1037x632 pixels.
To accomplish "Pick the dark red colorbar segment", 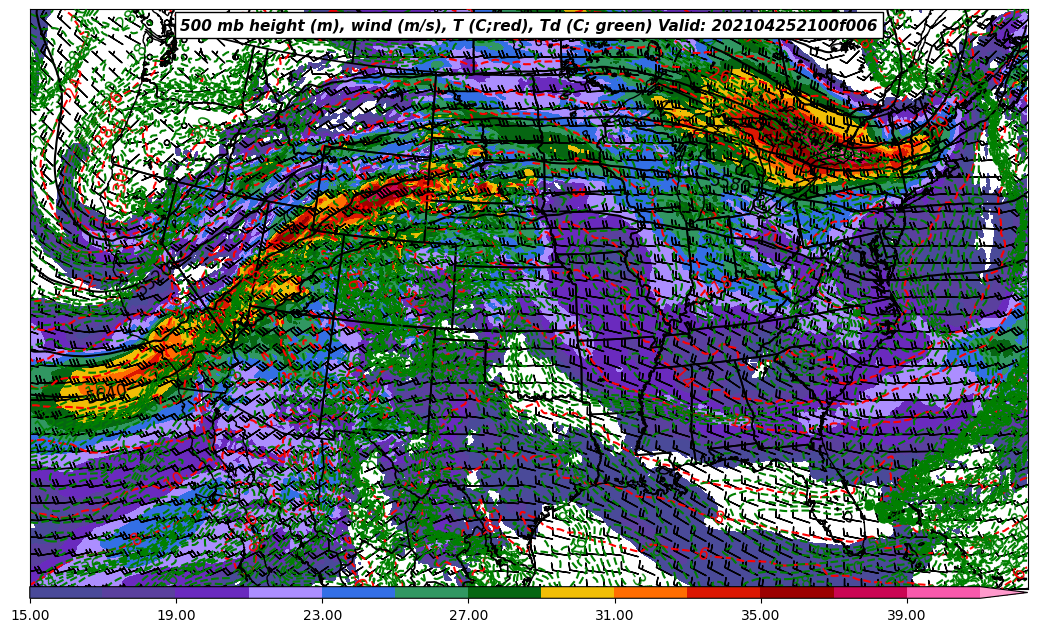I will (x=797, y=592).
